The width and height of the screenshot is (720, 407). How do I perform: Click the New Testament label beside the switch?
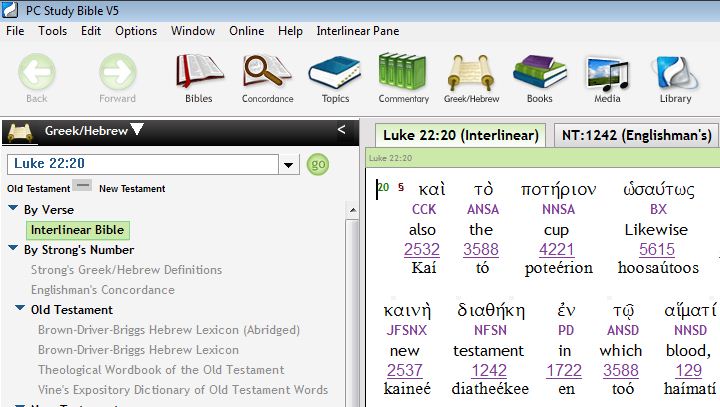point(132,189)
